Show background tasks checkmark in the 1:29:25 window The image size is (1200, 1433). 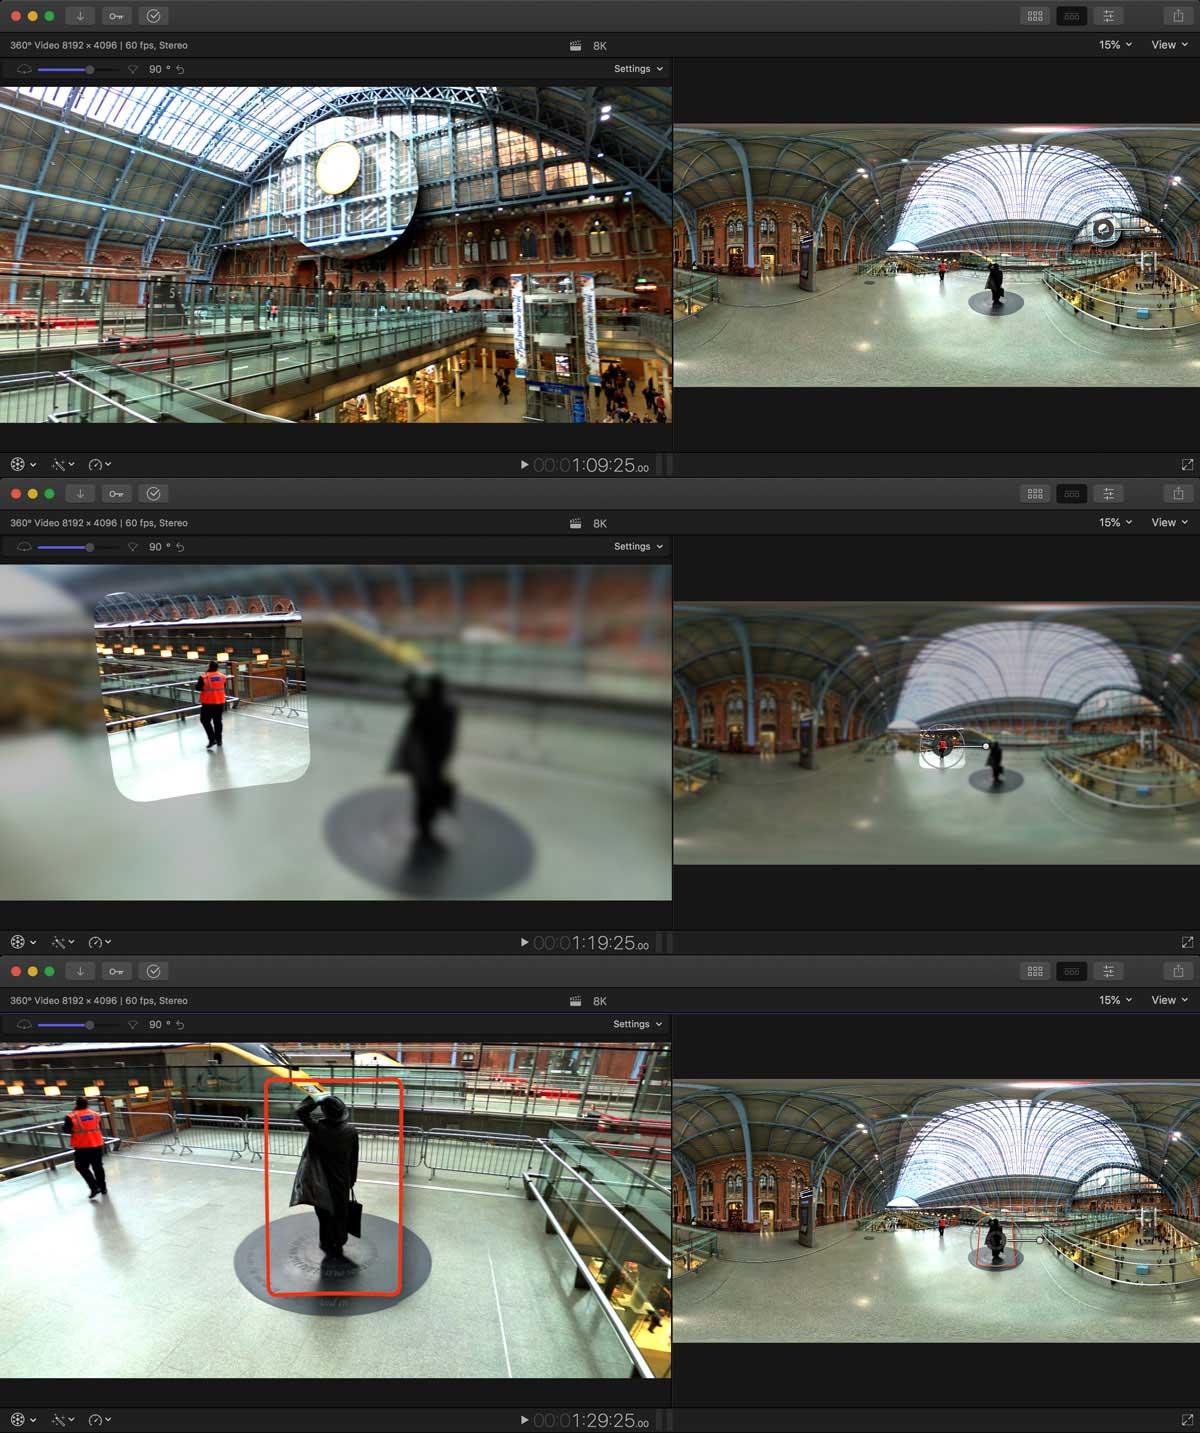point(153,972)
